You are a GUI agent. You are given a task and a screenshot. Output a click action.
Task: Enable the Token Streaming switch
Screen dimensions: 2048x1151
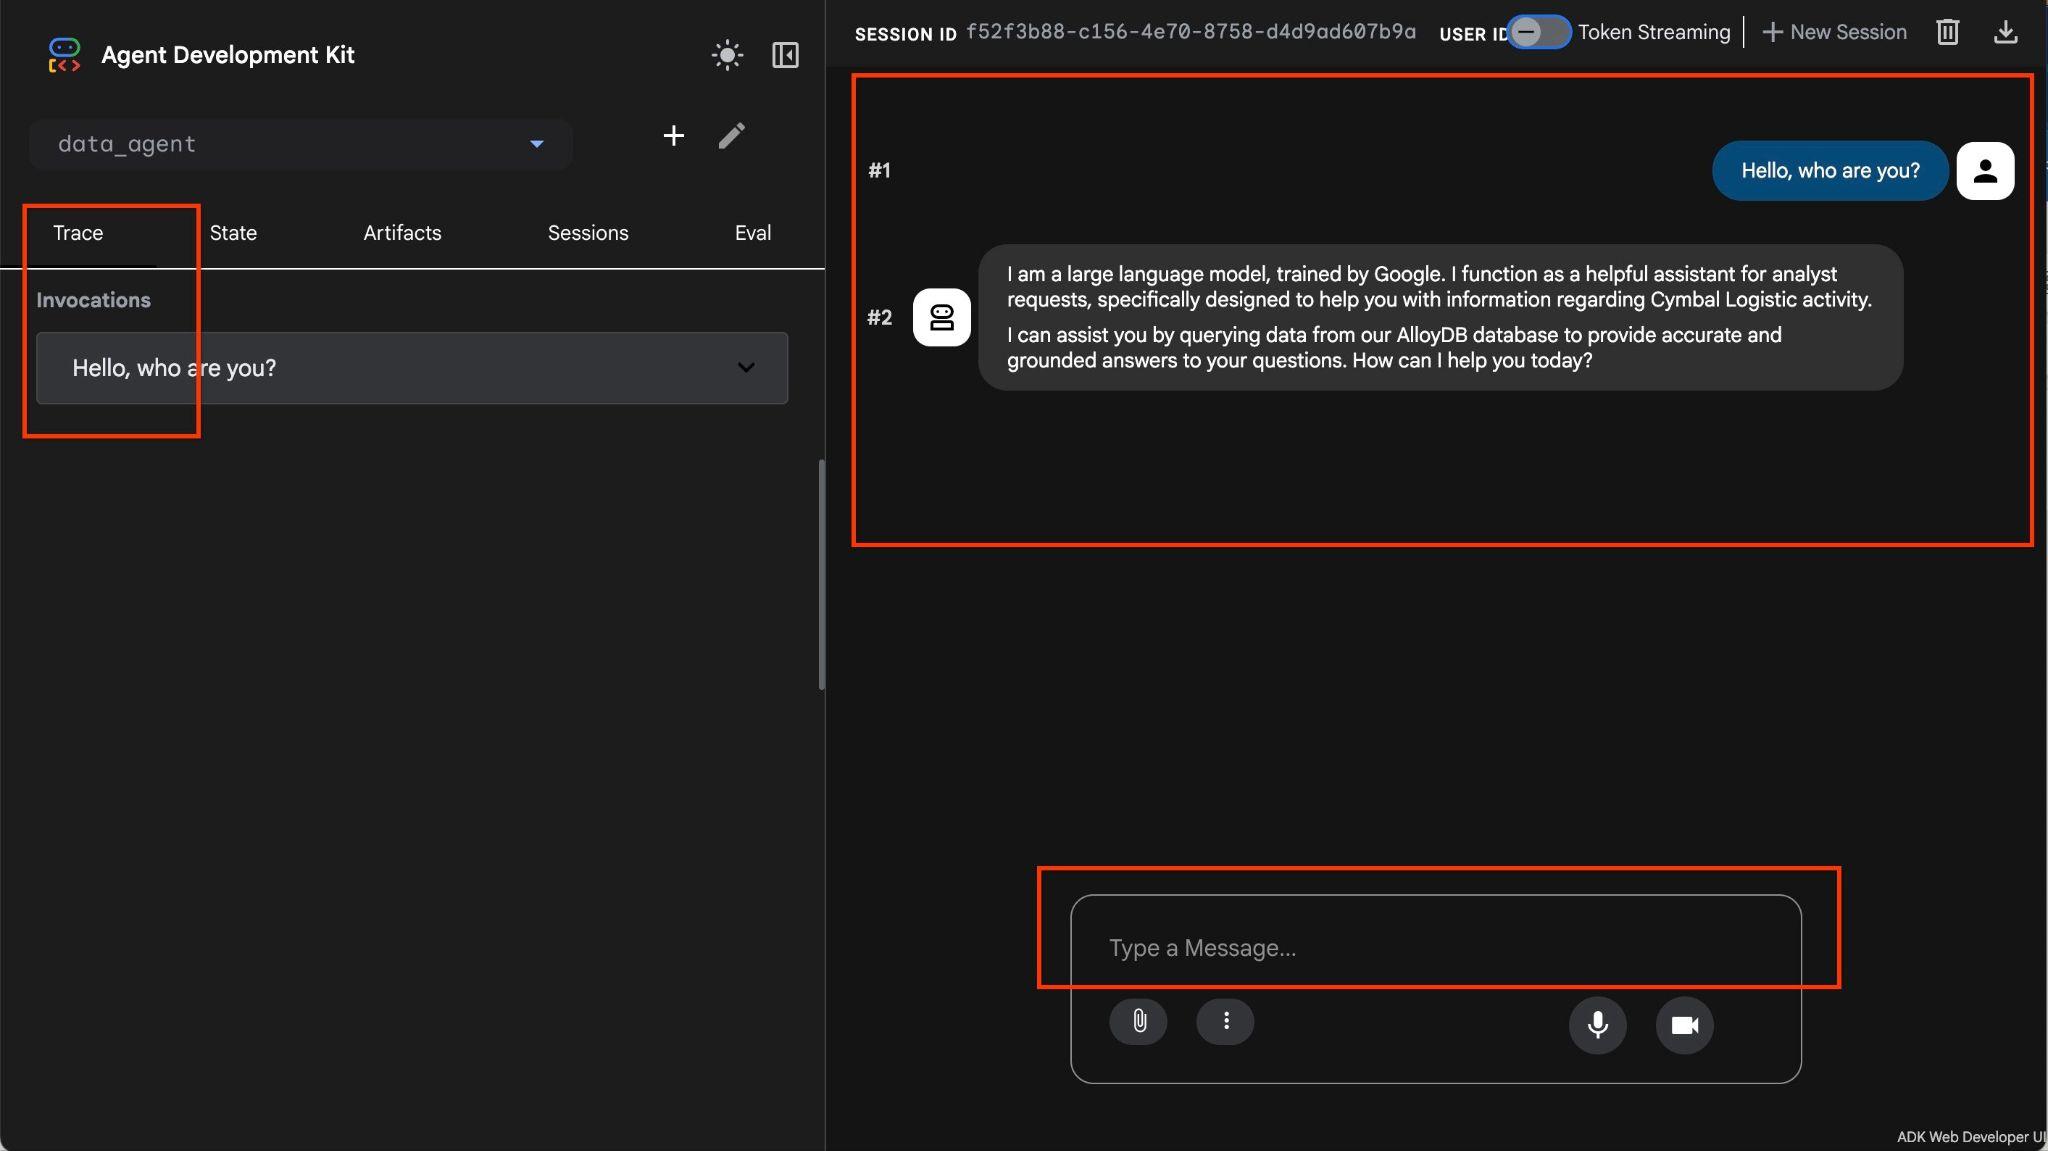(1538, 32)
